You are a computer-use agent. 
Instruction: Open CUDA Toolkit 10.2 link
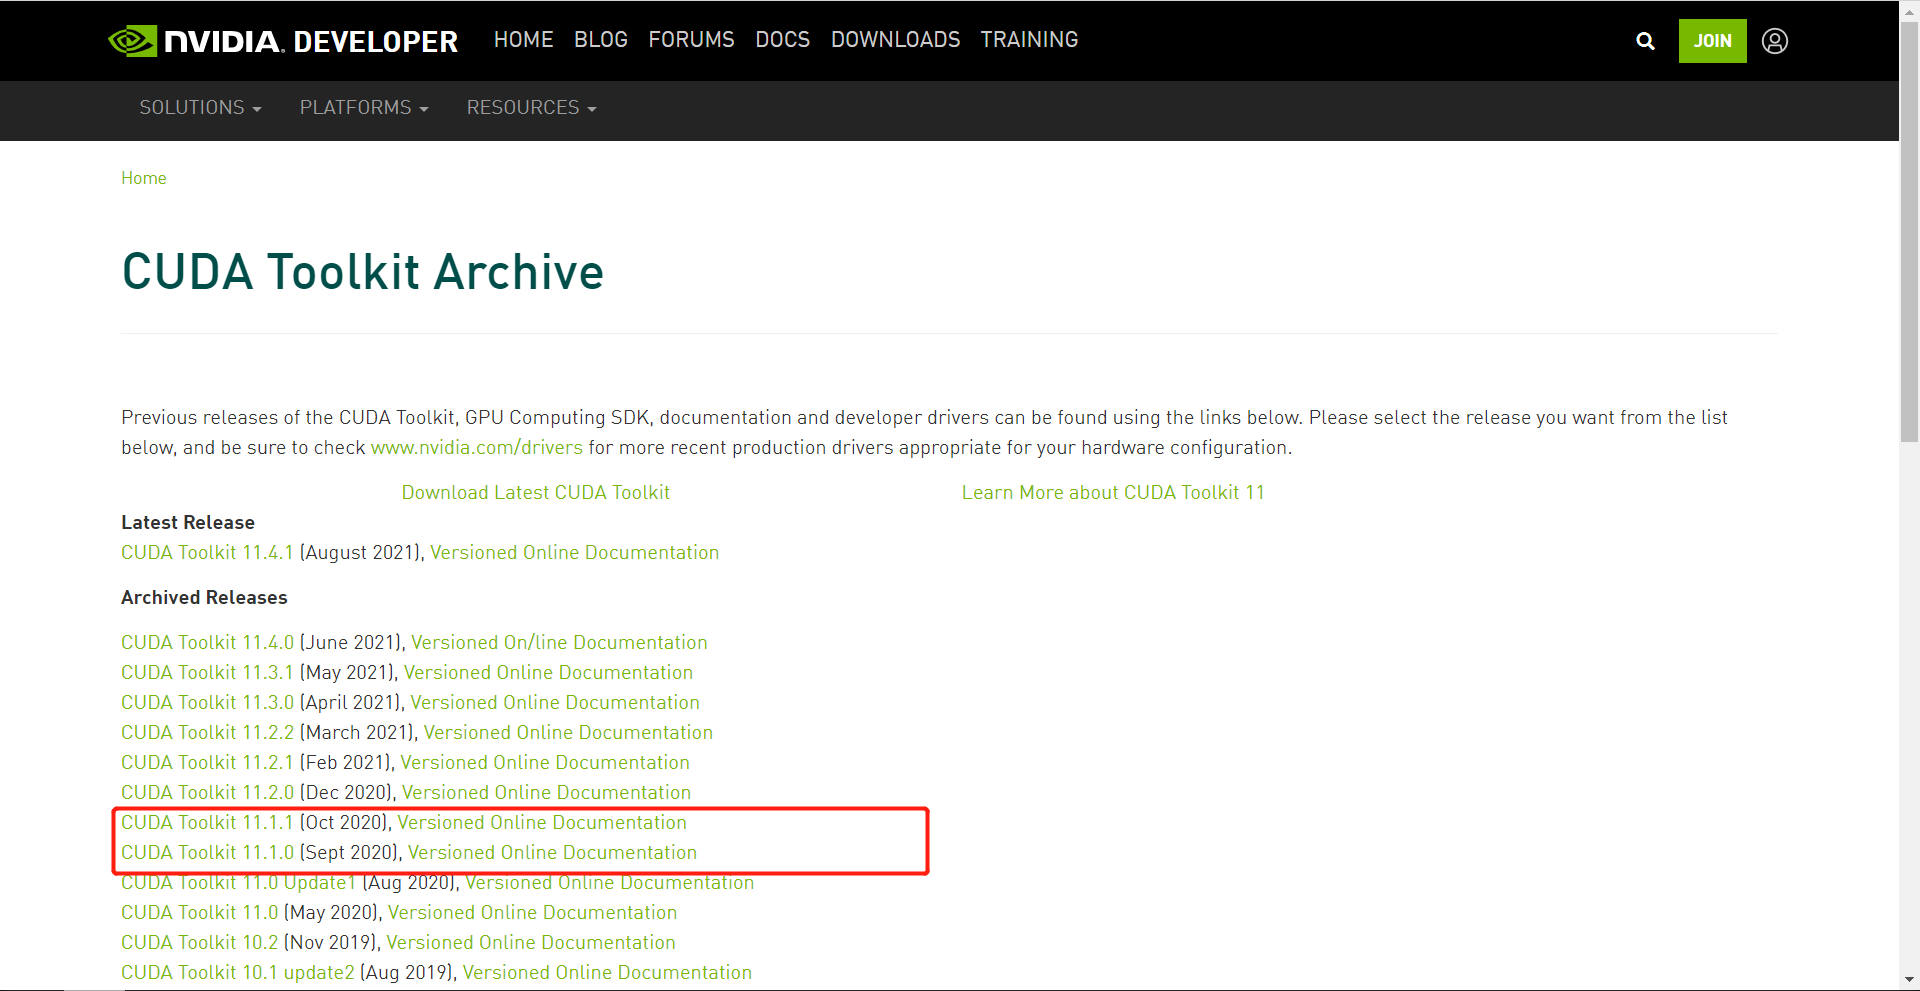(199, 943)
